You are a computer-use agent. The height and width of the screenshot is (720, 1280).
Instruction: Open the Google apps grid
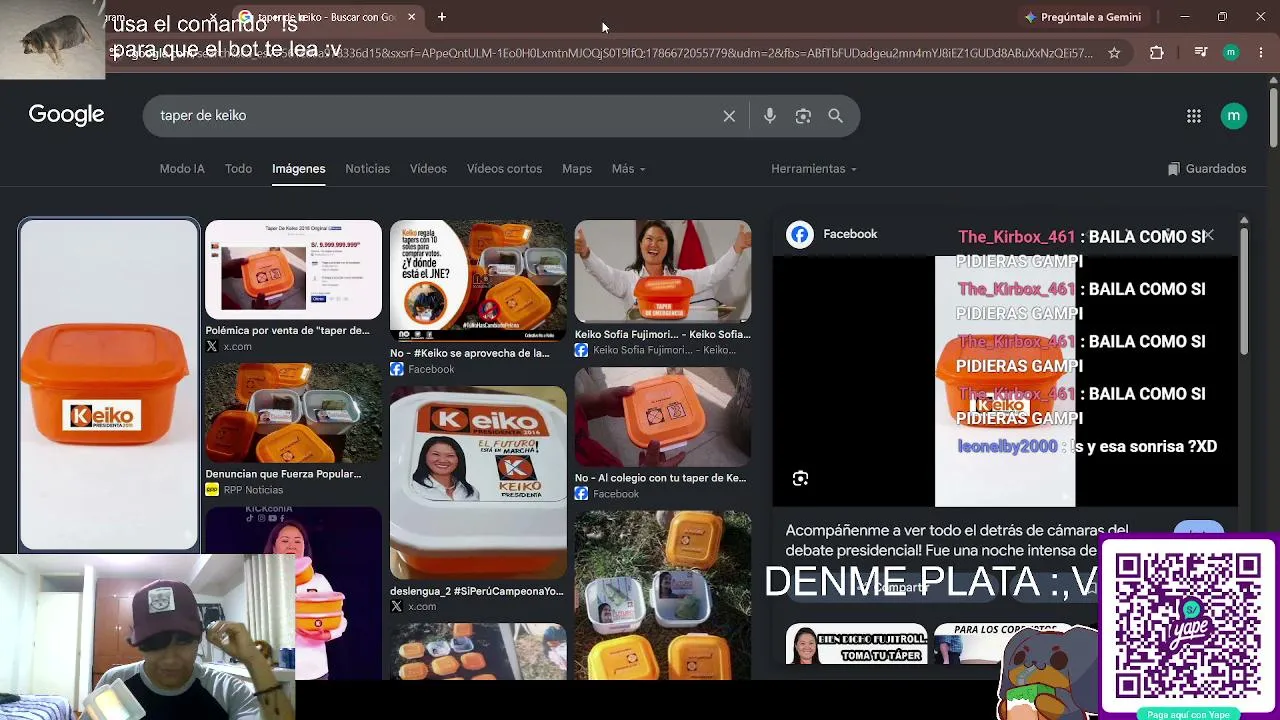click(1194, 116)
